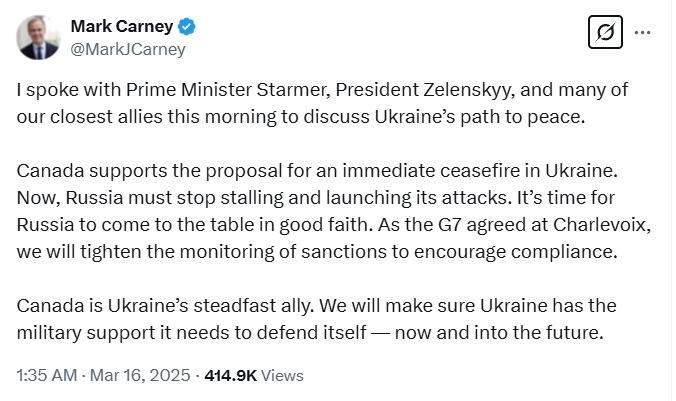
Task: Open the @MarkJCarney handle link
Action: (x=128, y=49)
